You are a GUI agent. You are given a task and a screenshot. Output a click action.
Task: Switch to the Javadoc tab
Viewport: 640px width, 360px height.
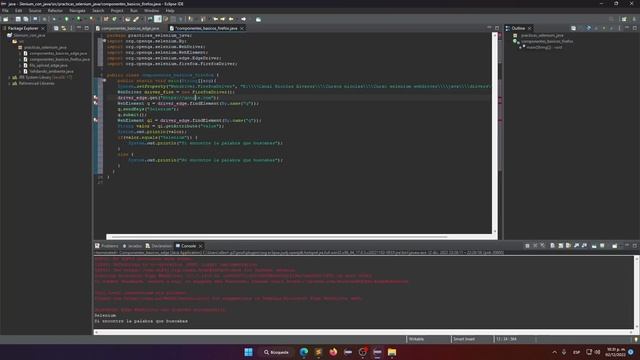(132, 246)
